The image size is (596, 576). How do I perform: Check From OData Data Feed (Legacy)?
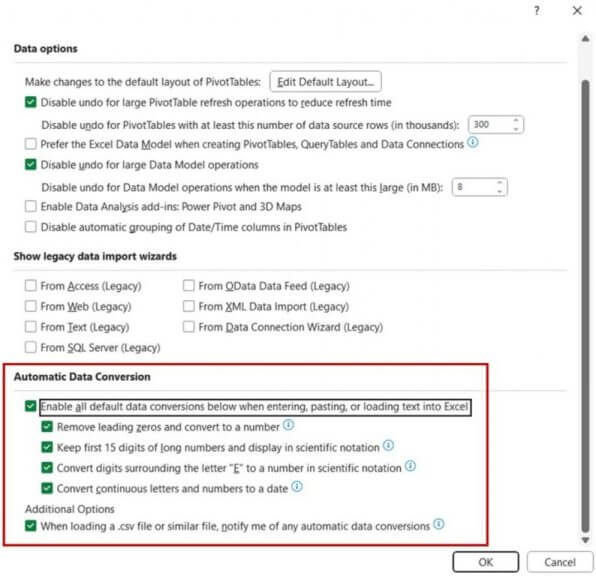189,286
